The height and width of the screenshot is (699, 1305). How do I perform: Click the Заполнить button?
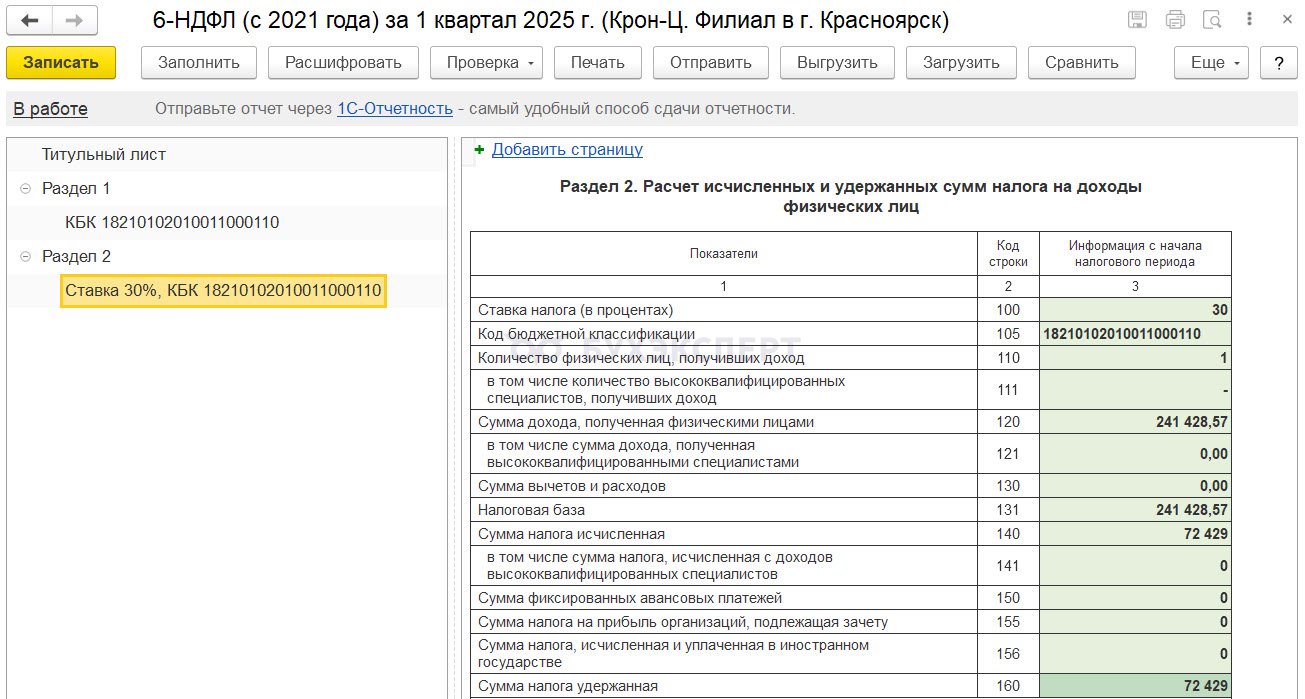click(x=199, y=62)
